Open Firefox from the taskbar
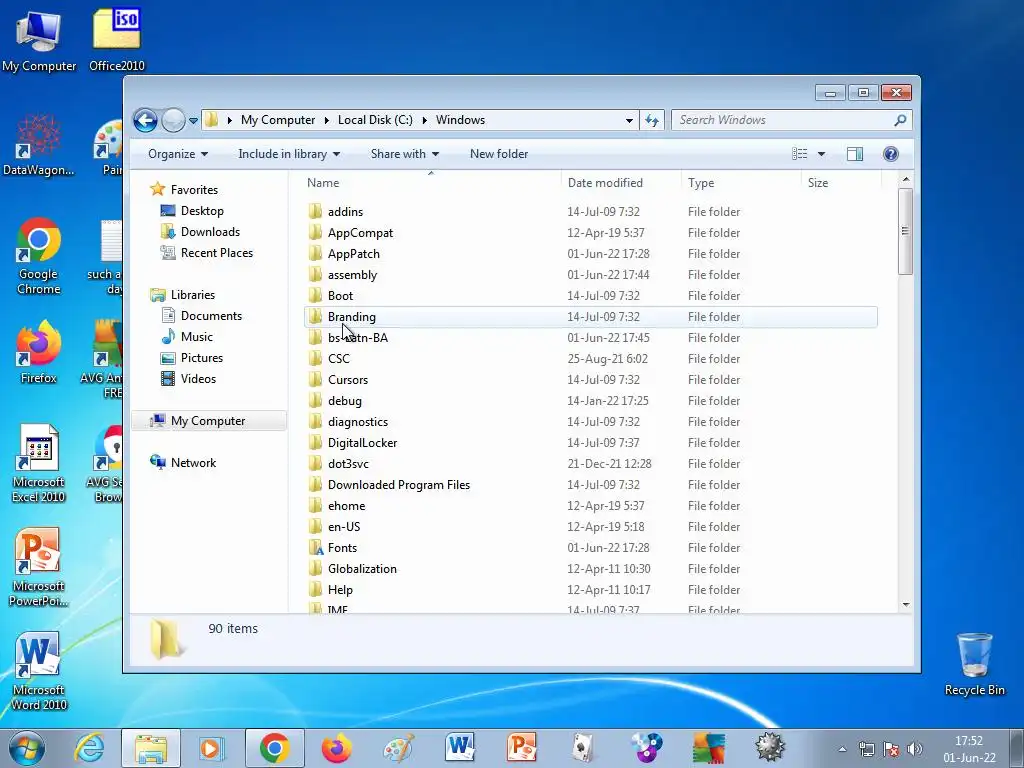 (336, 748)
